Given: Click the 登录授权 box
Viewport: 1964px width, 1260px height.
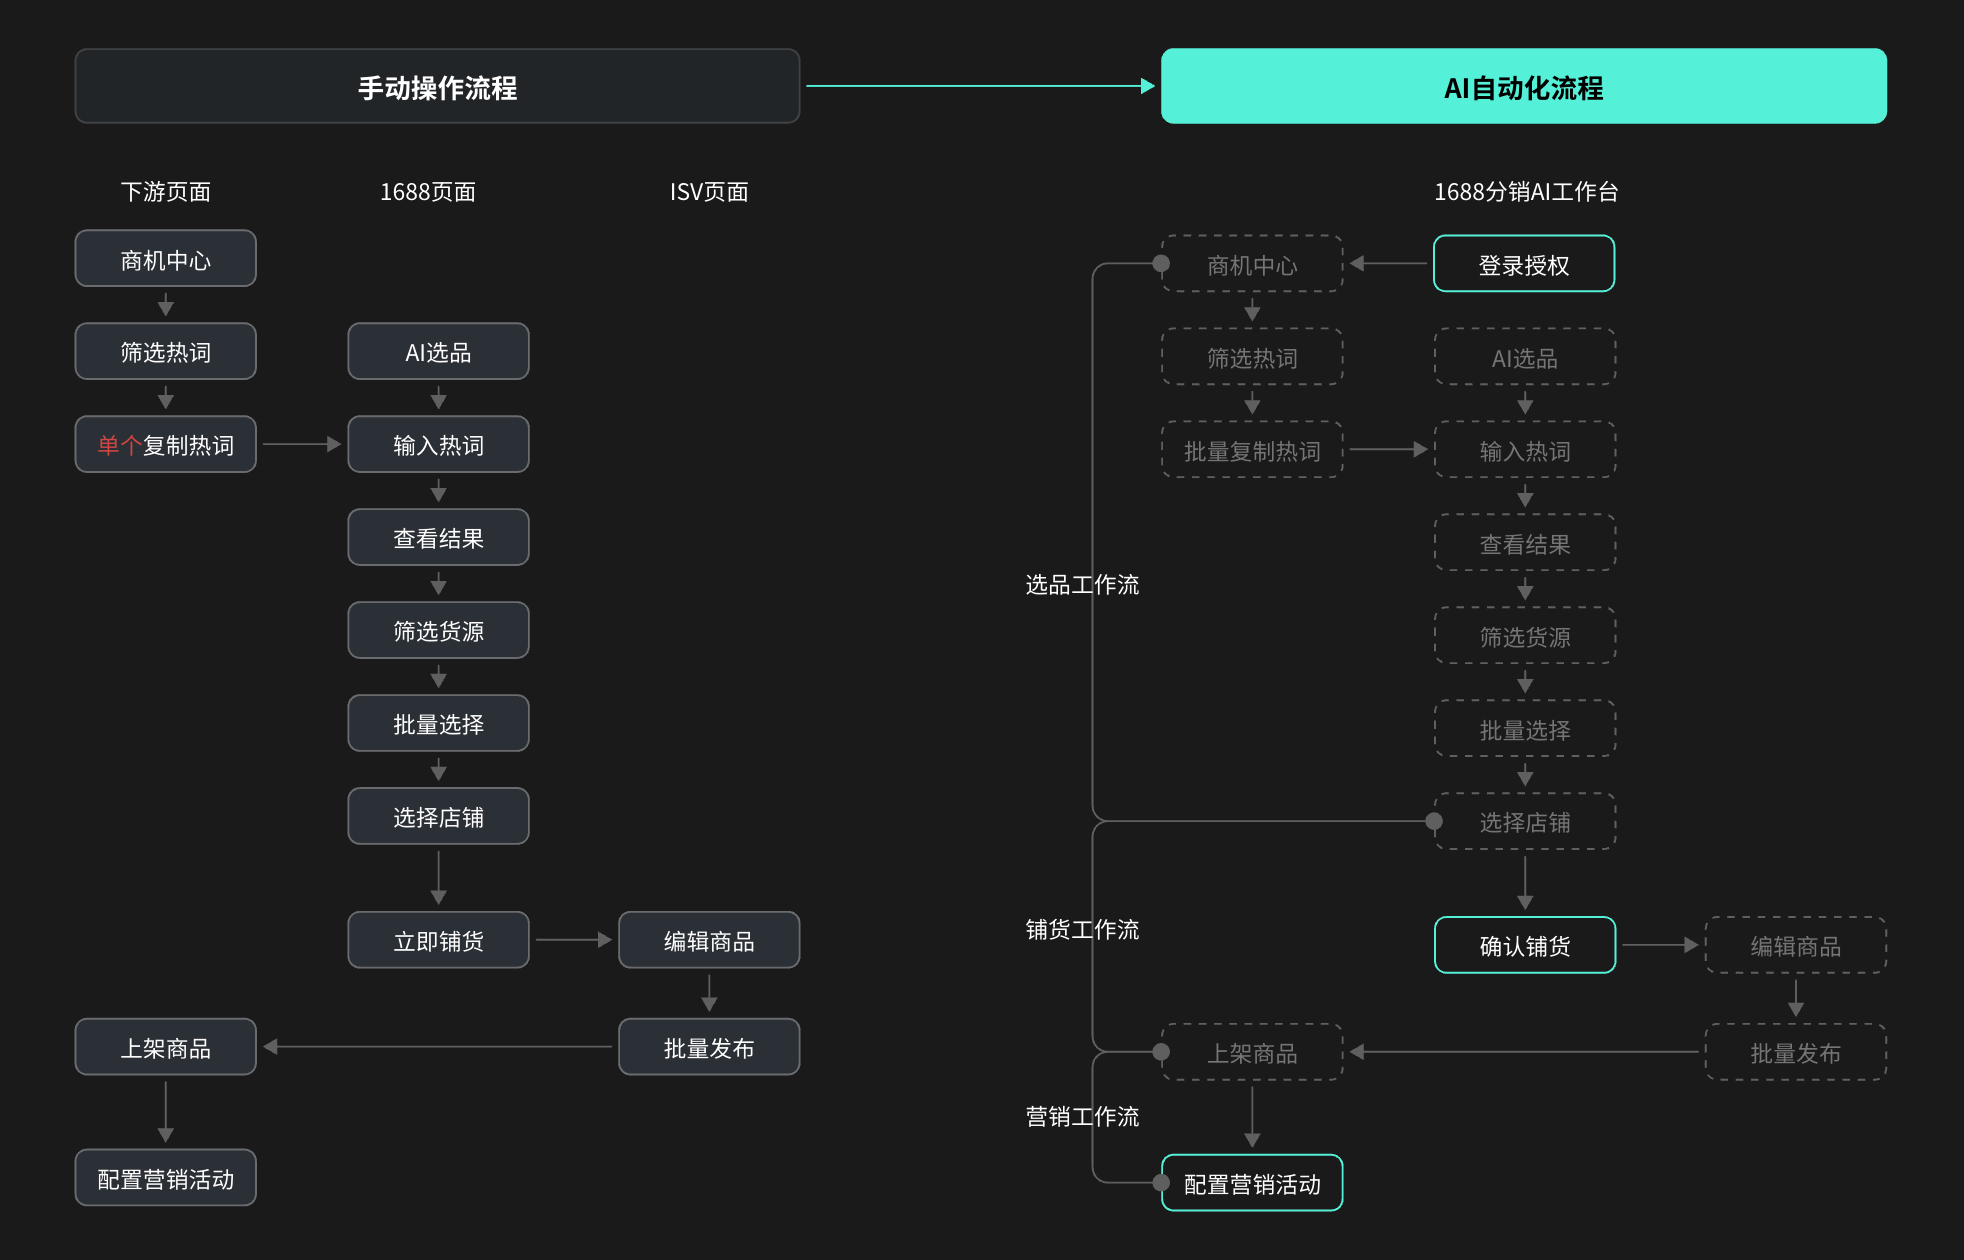Looking at the screenshot, I should click(x=1524, y=264).
